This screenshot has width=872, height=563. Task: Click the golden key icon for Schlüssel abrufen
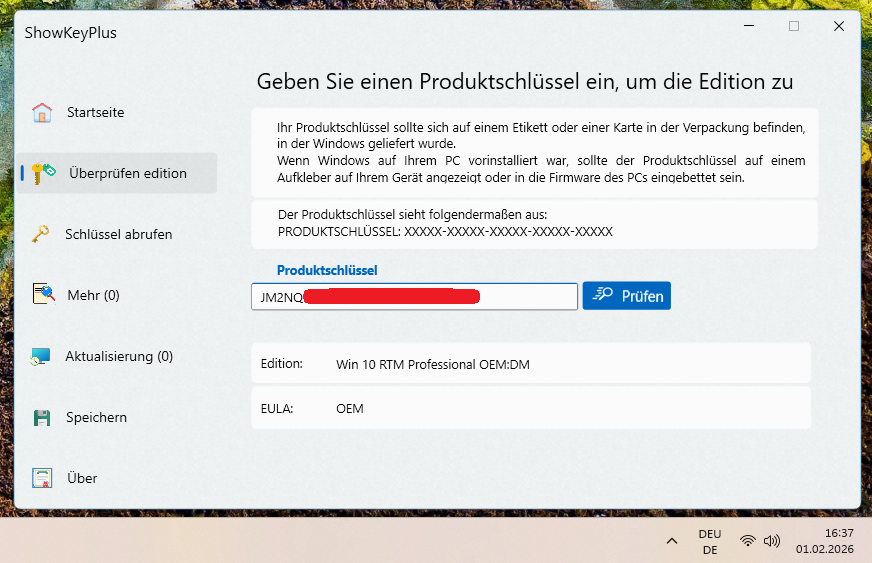point(41,234)
